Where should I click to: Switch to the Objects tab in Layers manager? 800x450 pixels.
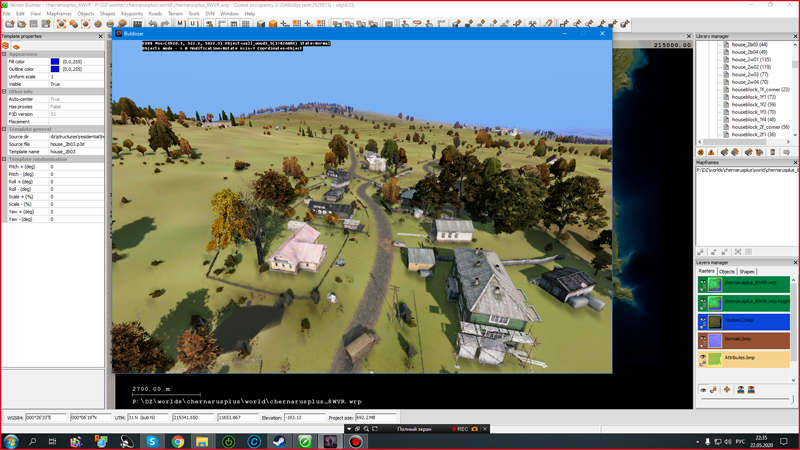pos(727,271)
